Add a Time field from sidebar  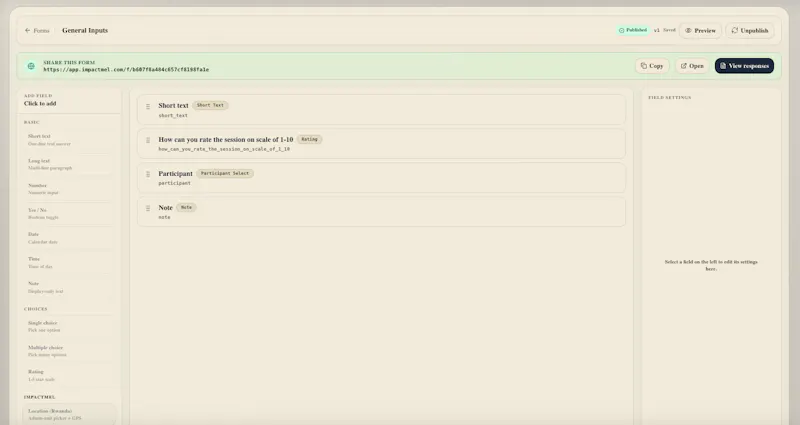click(68, 262)
